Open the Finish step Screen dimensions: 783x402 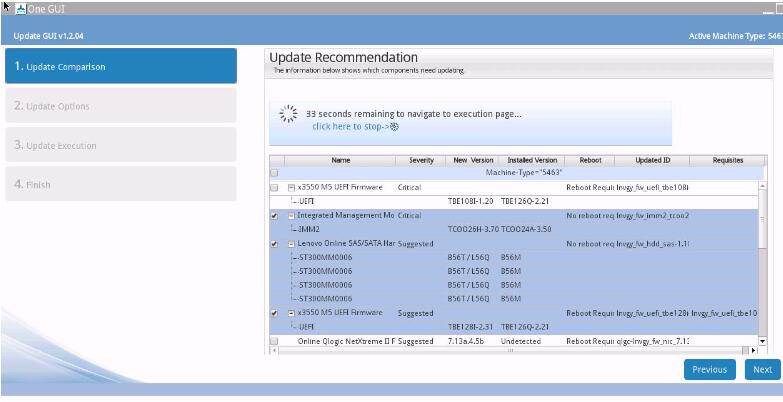[x=121, y=184]
